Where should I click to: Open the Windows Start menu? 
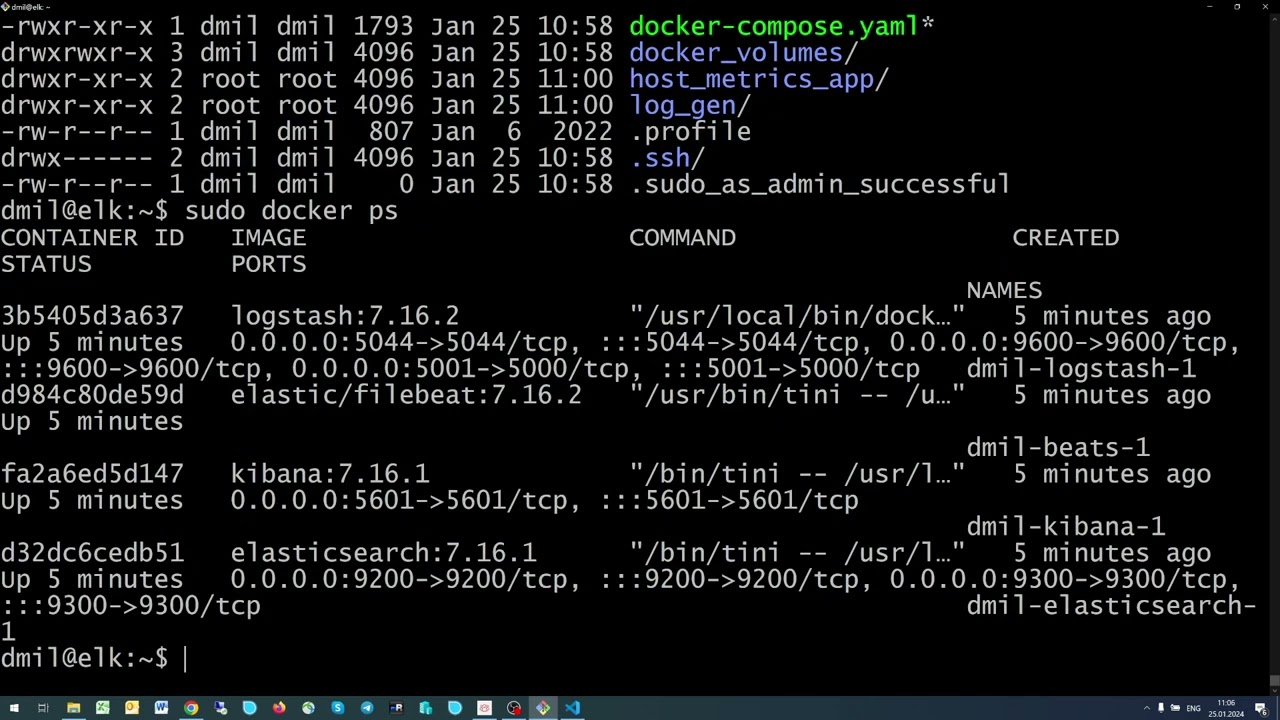[x=14, y=708]
